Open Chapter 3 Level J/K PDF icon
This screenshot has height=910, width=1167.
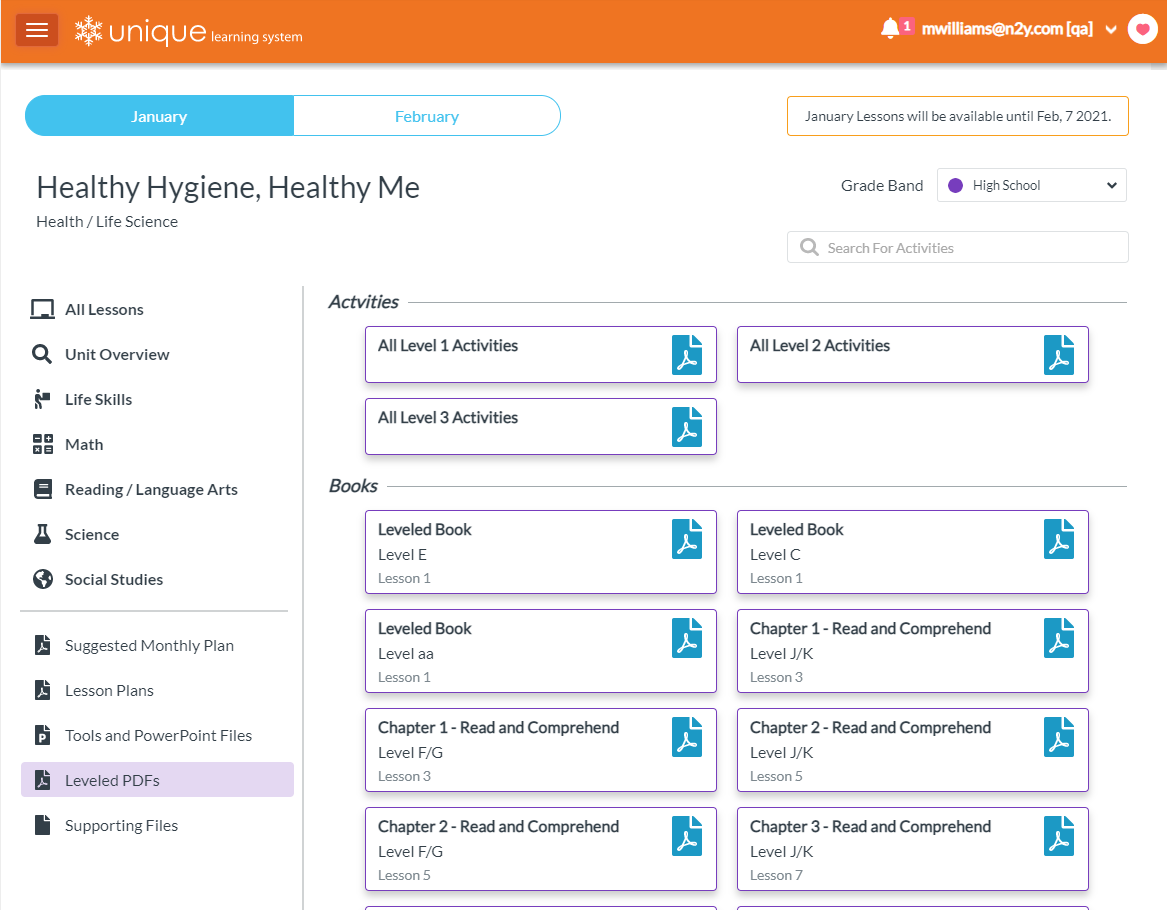1058,836
